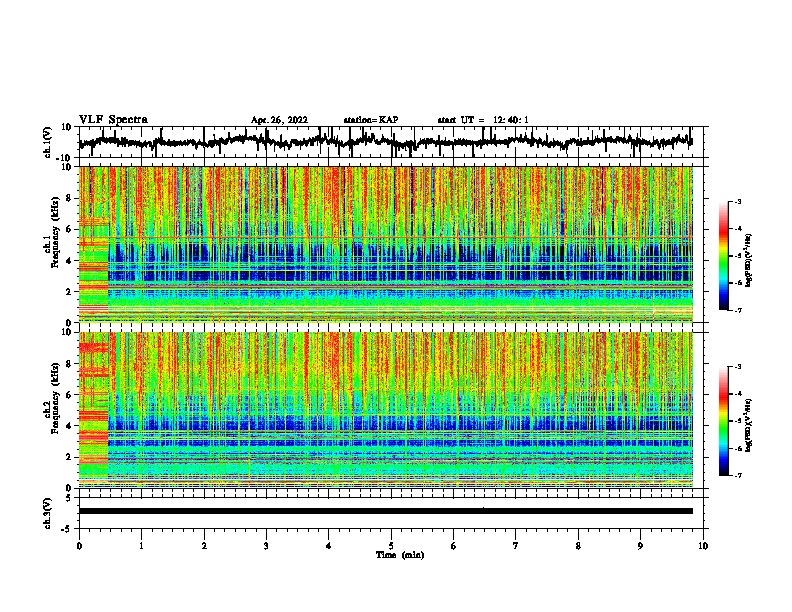792x612 pixels.
Task: Click the "-3" label atop ch.1 colorbar
Action: coord(738,201)
